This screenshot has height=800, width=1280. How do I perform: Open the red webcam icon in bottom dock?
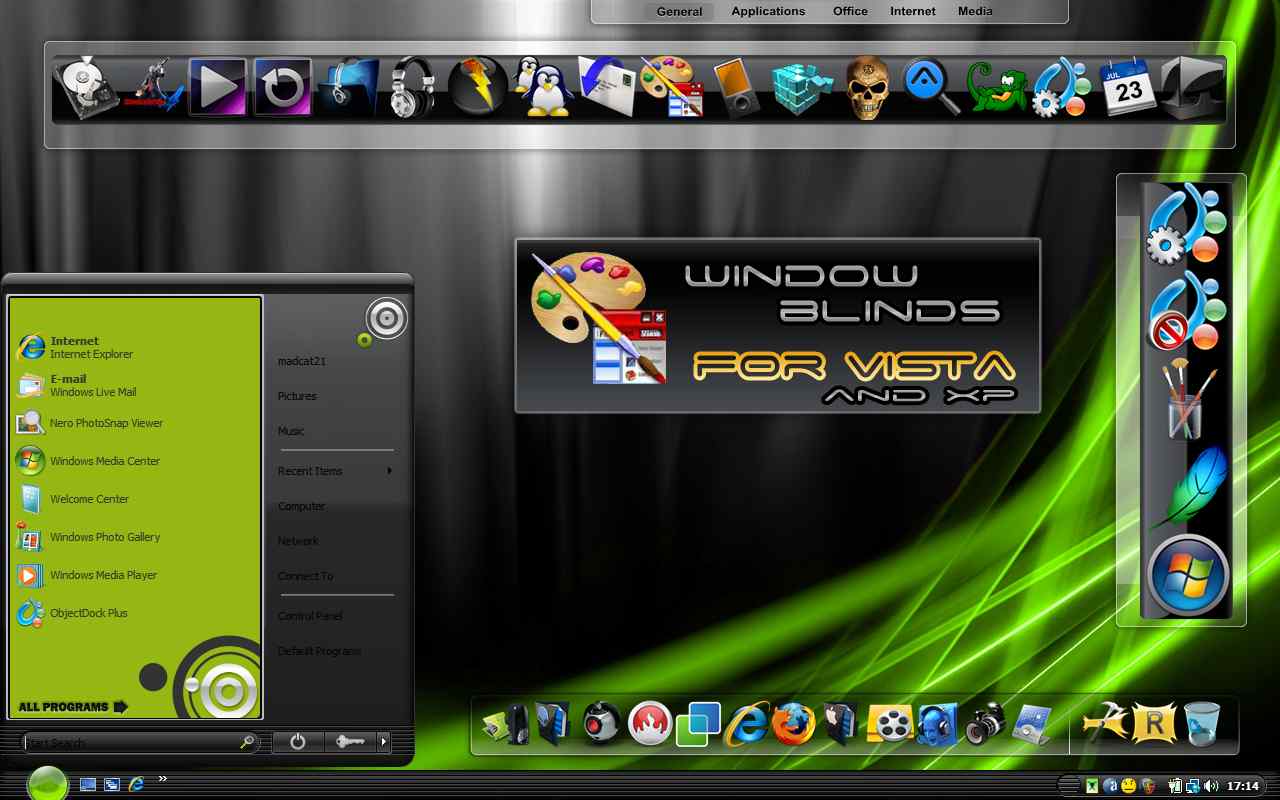click(x=602, y=724)
